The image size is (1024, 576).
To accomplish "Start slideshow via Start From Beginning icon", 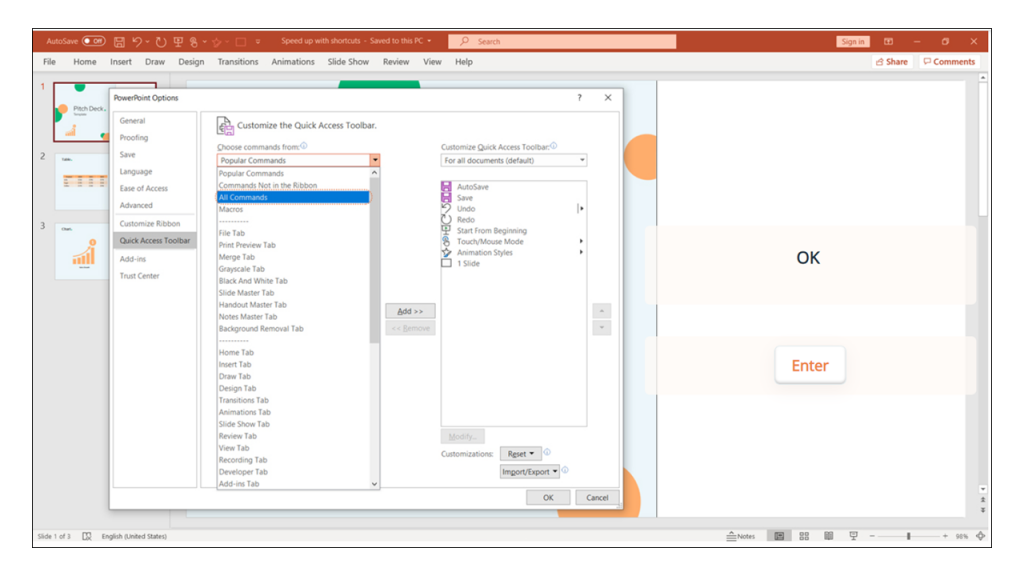I will [176, 41].
